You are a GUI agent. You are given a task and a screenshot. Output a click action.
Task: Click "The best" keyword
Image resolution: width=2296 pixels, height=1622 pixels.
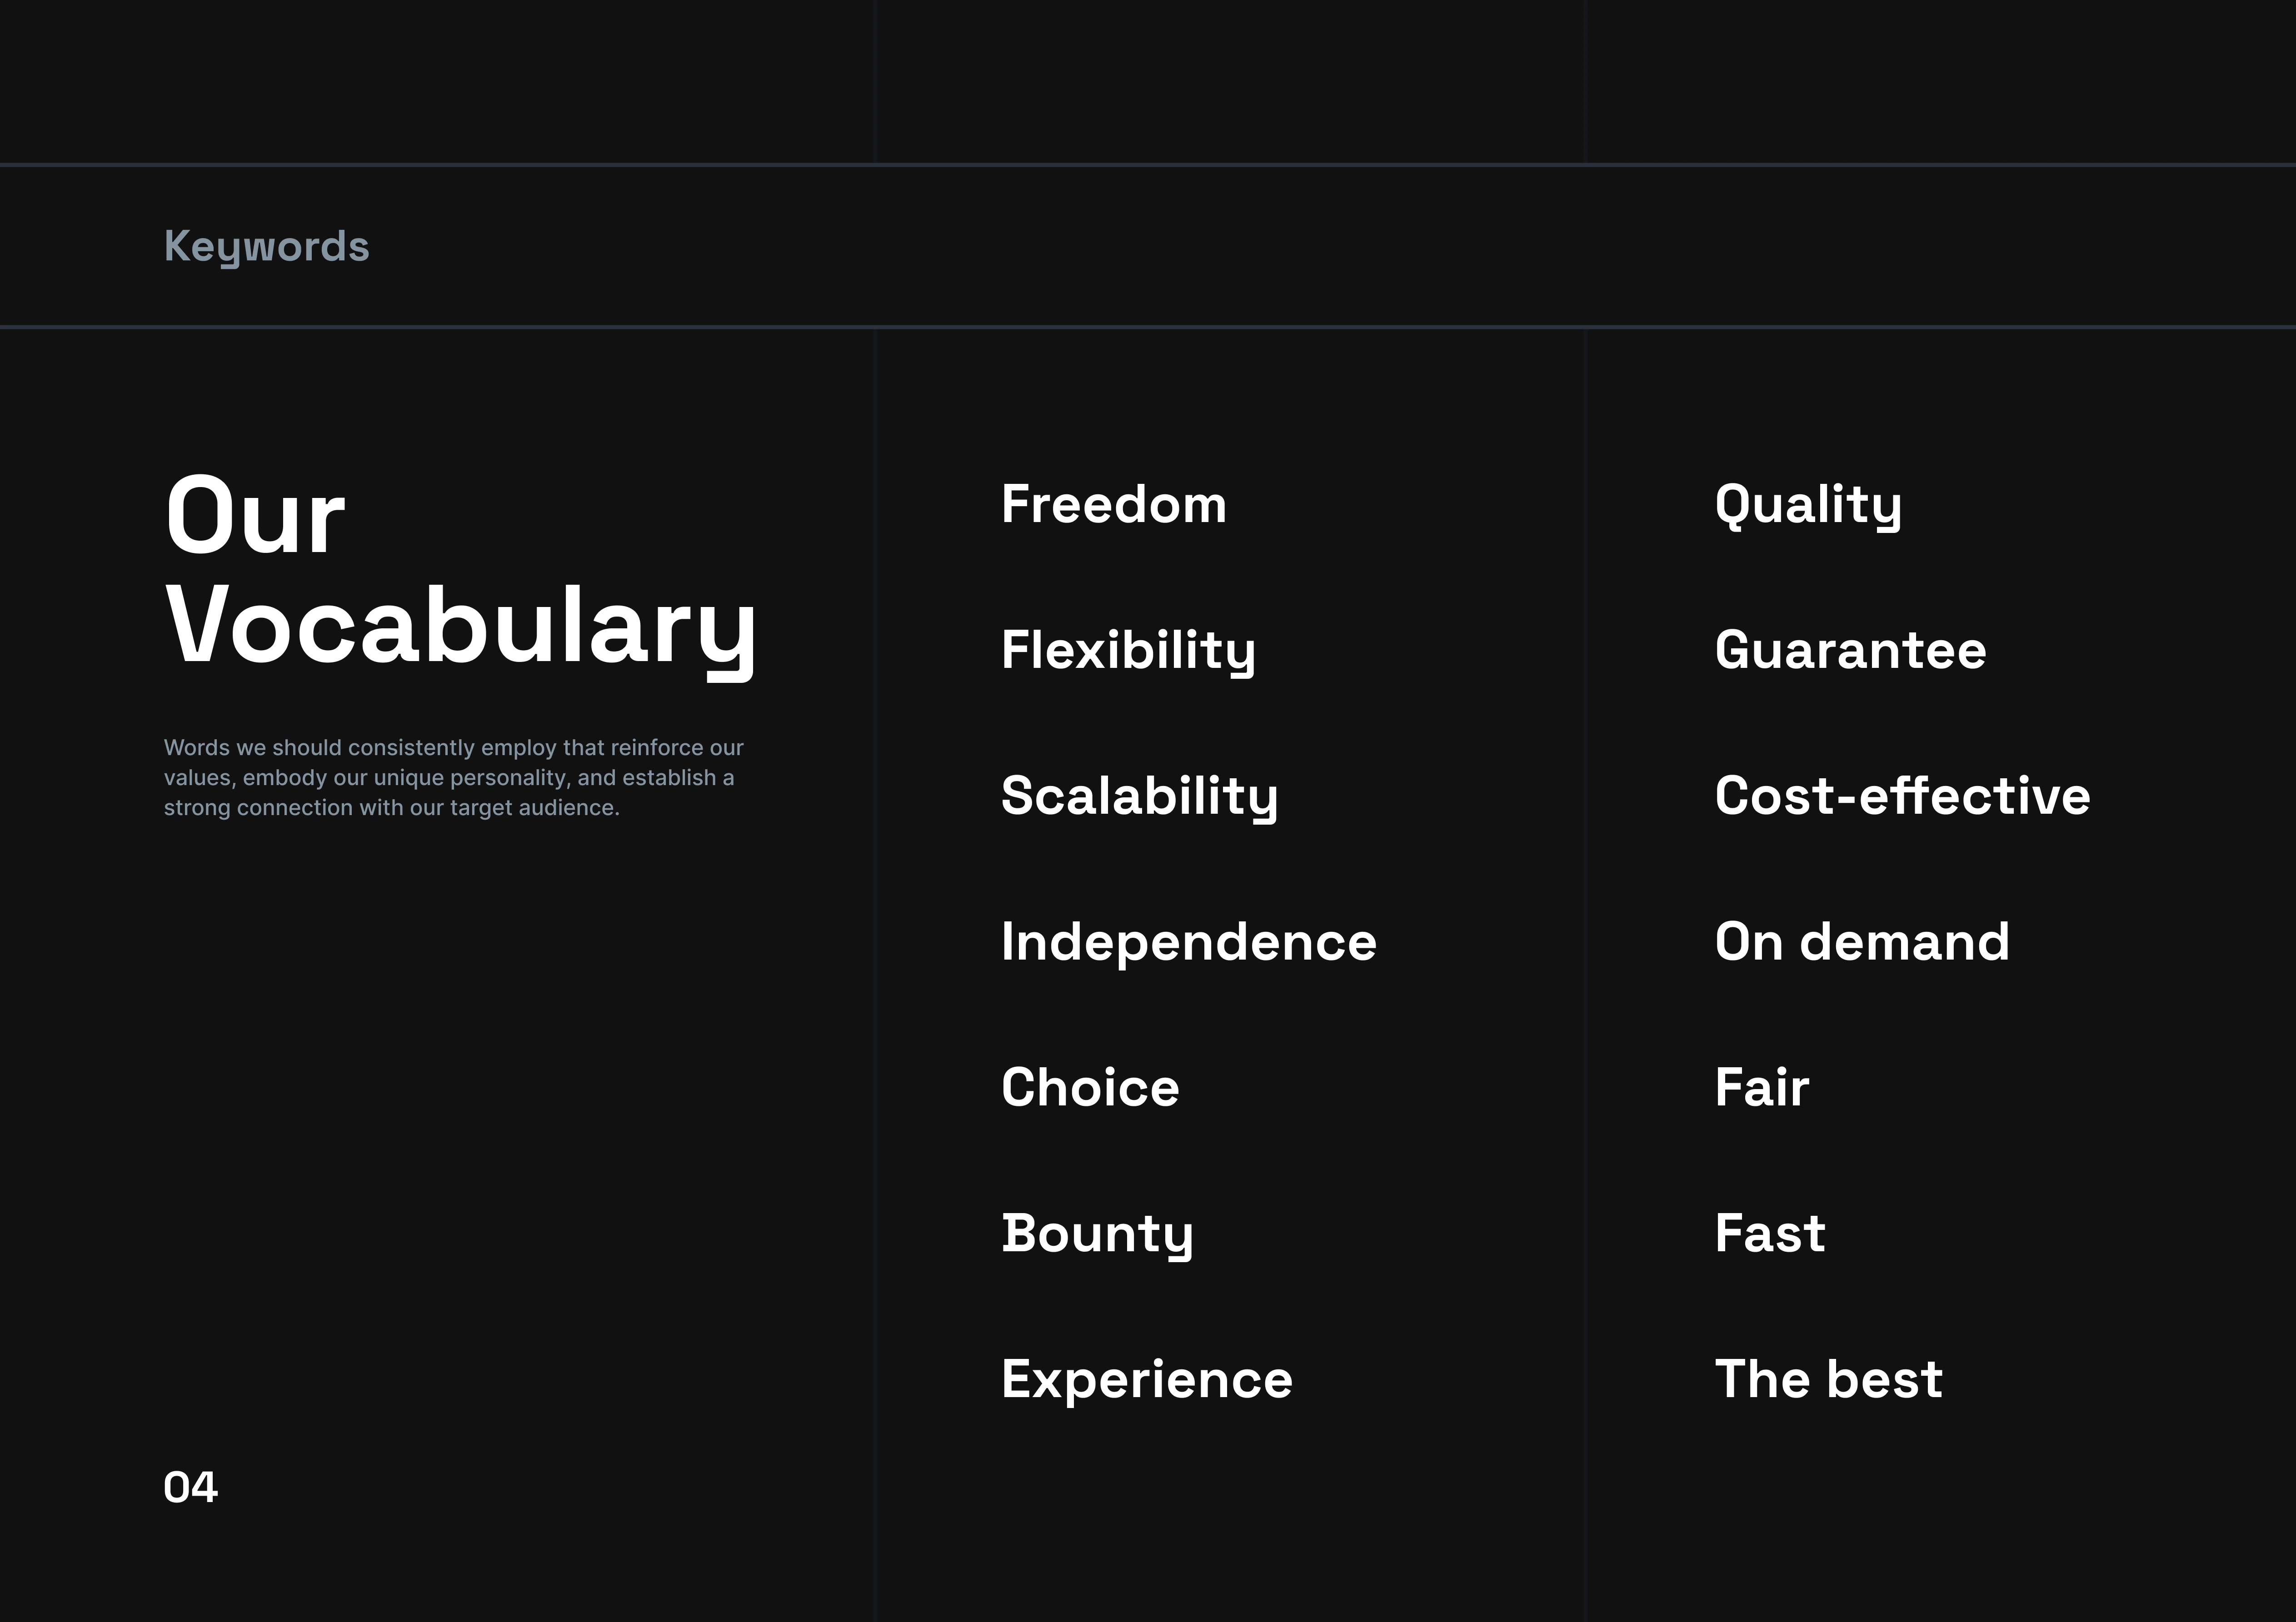click(x=1828, y=1380)
